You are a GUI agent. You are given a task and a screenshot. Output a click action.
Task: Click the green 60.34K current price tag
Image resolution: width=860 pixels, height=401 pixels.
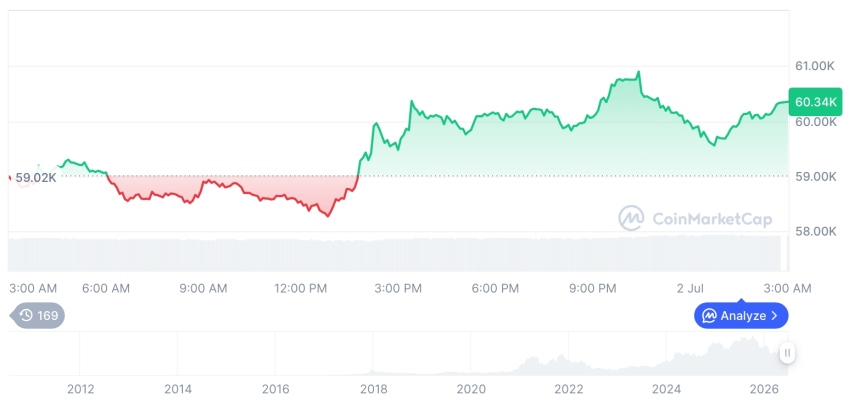click(x=815, y=101)
